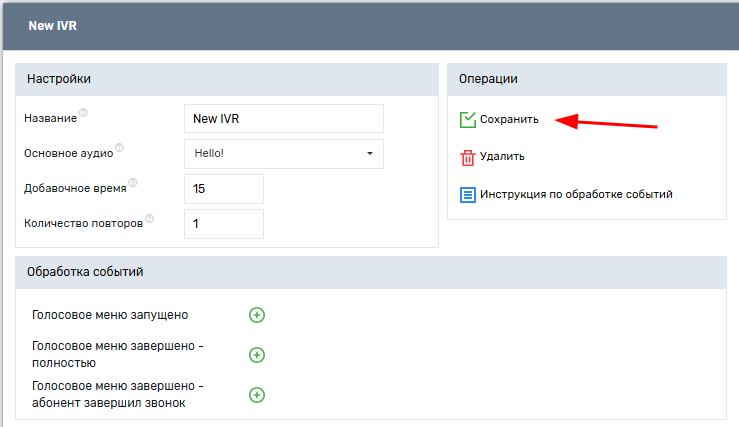Add handler for 'абонент завершил звонок' event
This screenshot has height=427, width=739.
[257, 395]
